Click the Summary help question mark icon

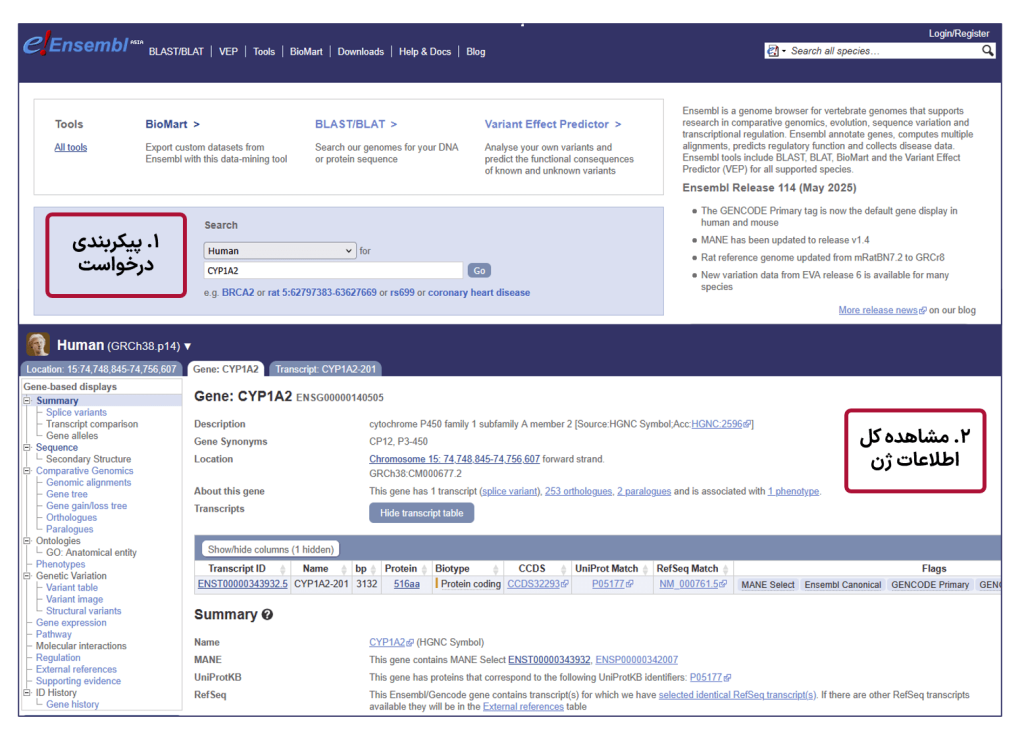267,615
